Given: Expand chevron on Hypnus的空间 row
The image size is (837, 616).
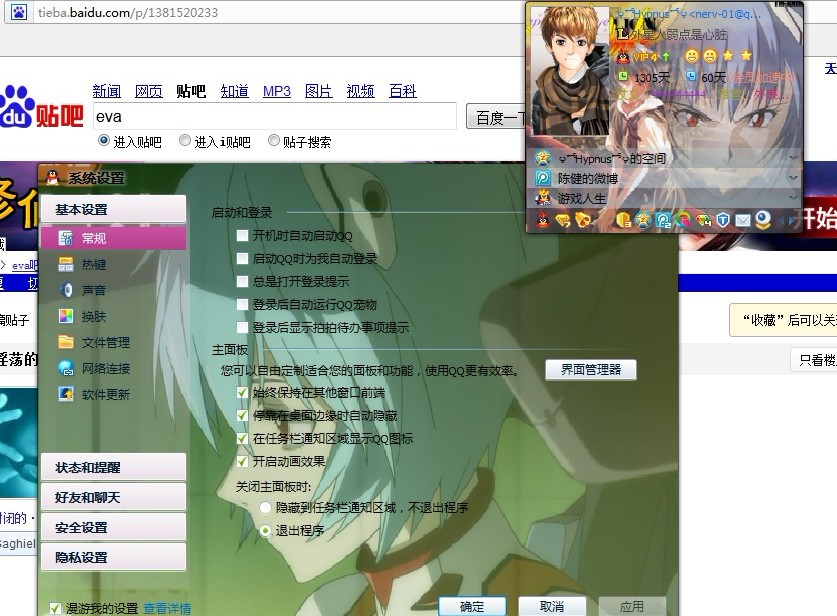Looking at the screenshot, I should [793, 158].
